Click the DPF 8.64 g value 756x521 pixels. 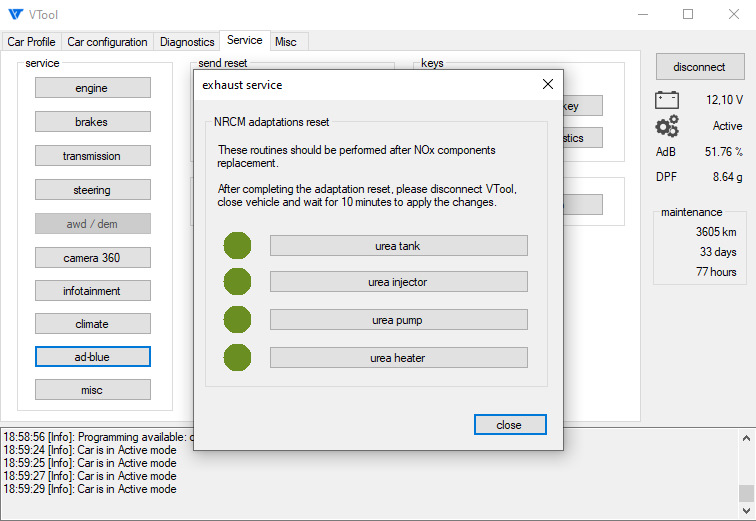(727, 177)
